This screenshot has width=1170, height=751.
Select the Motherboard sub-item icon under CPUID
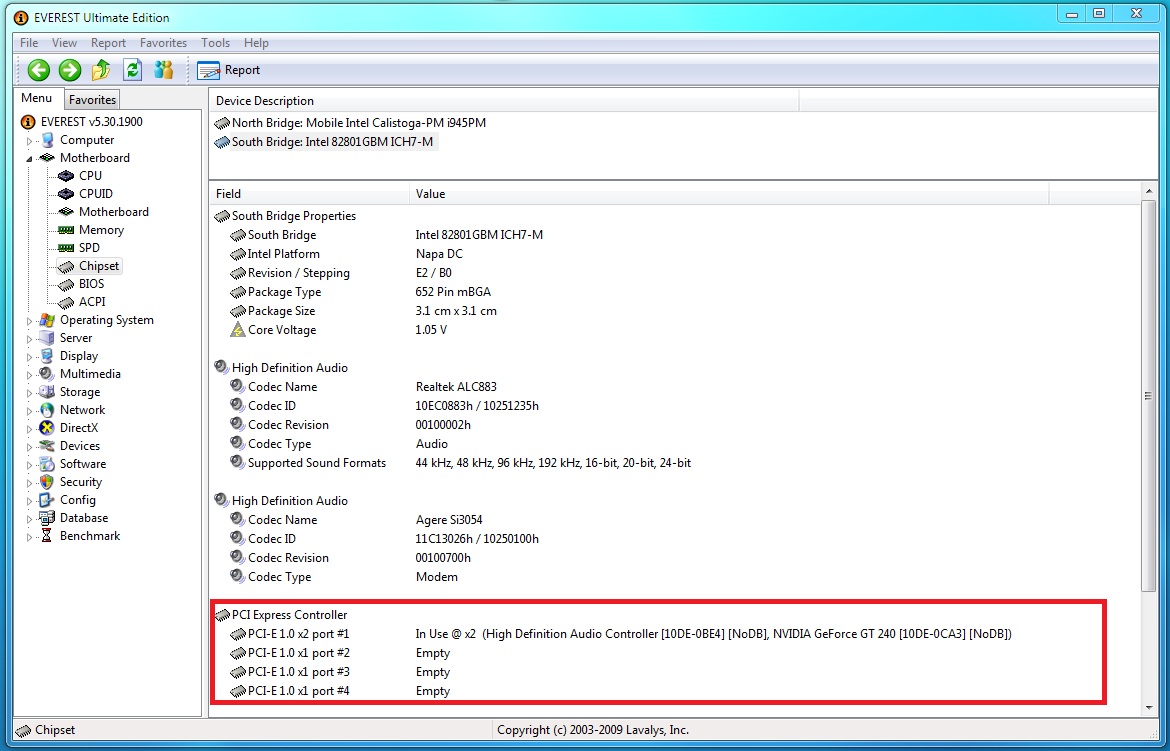pyautogui.click(x=66, y=212)
